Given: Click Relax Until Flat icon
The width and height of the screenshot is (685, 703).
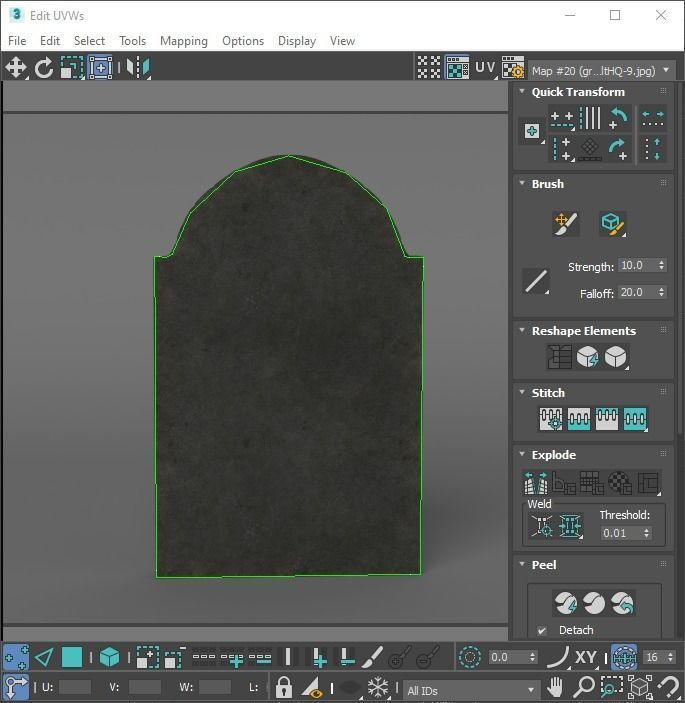Looking at the screenshot, I should point(587,357).
